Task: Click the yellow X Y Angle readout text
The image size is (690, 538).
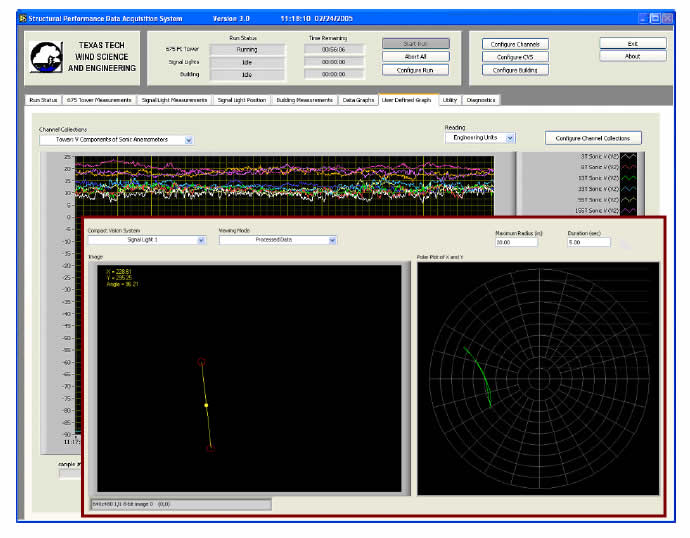Action: tap(122, 278)
